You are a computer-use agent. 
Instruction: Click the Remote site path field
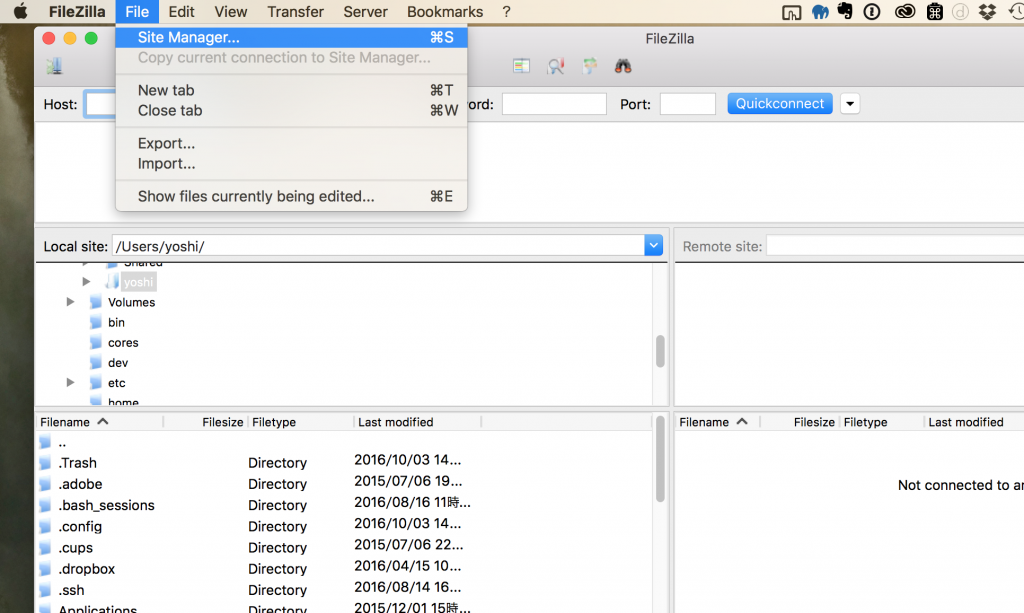tap(895, 246)
